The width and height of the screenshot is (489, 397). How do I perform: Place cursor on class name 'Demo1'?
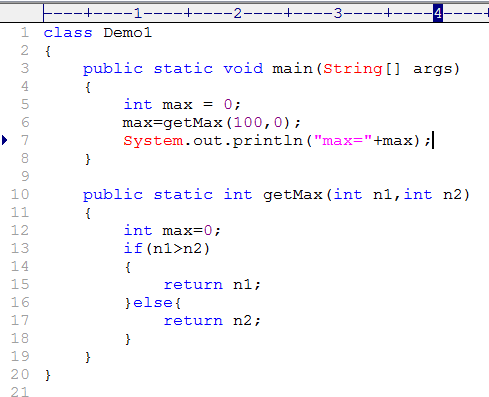pos(127,33)
